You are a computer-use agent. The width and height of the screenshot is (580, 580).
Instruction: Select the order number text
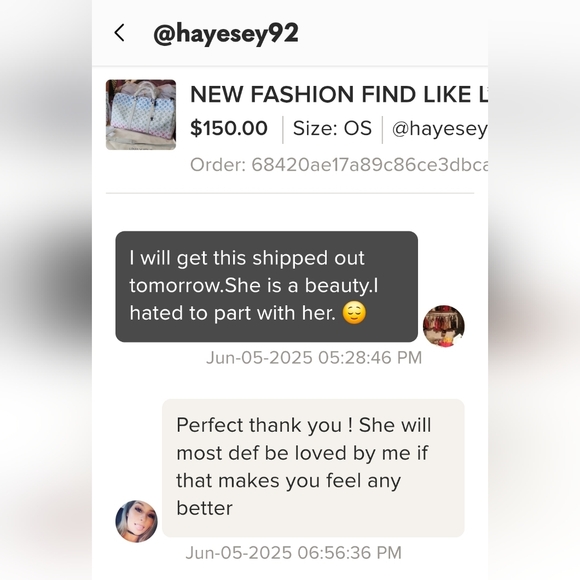[339, 164]
